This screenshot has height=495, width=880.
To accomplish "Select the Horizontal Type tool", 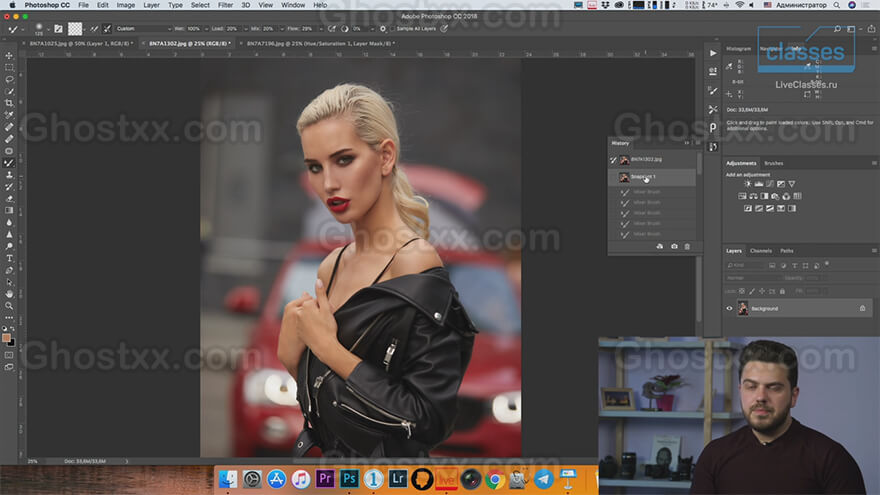I will coord(9,258).
